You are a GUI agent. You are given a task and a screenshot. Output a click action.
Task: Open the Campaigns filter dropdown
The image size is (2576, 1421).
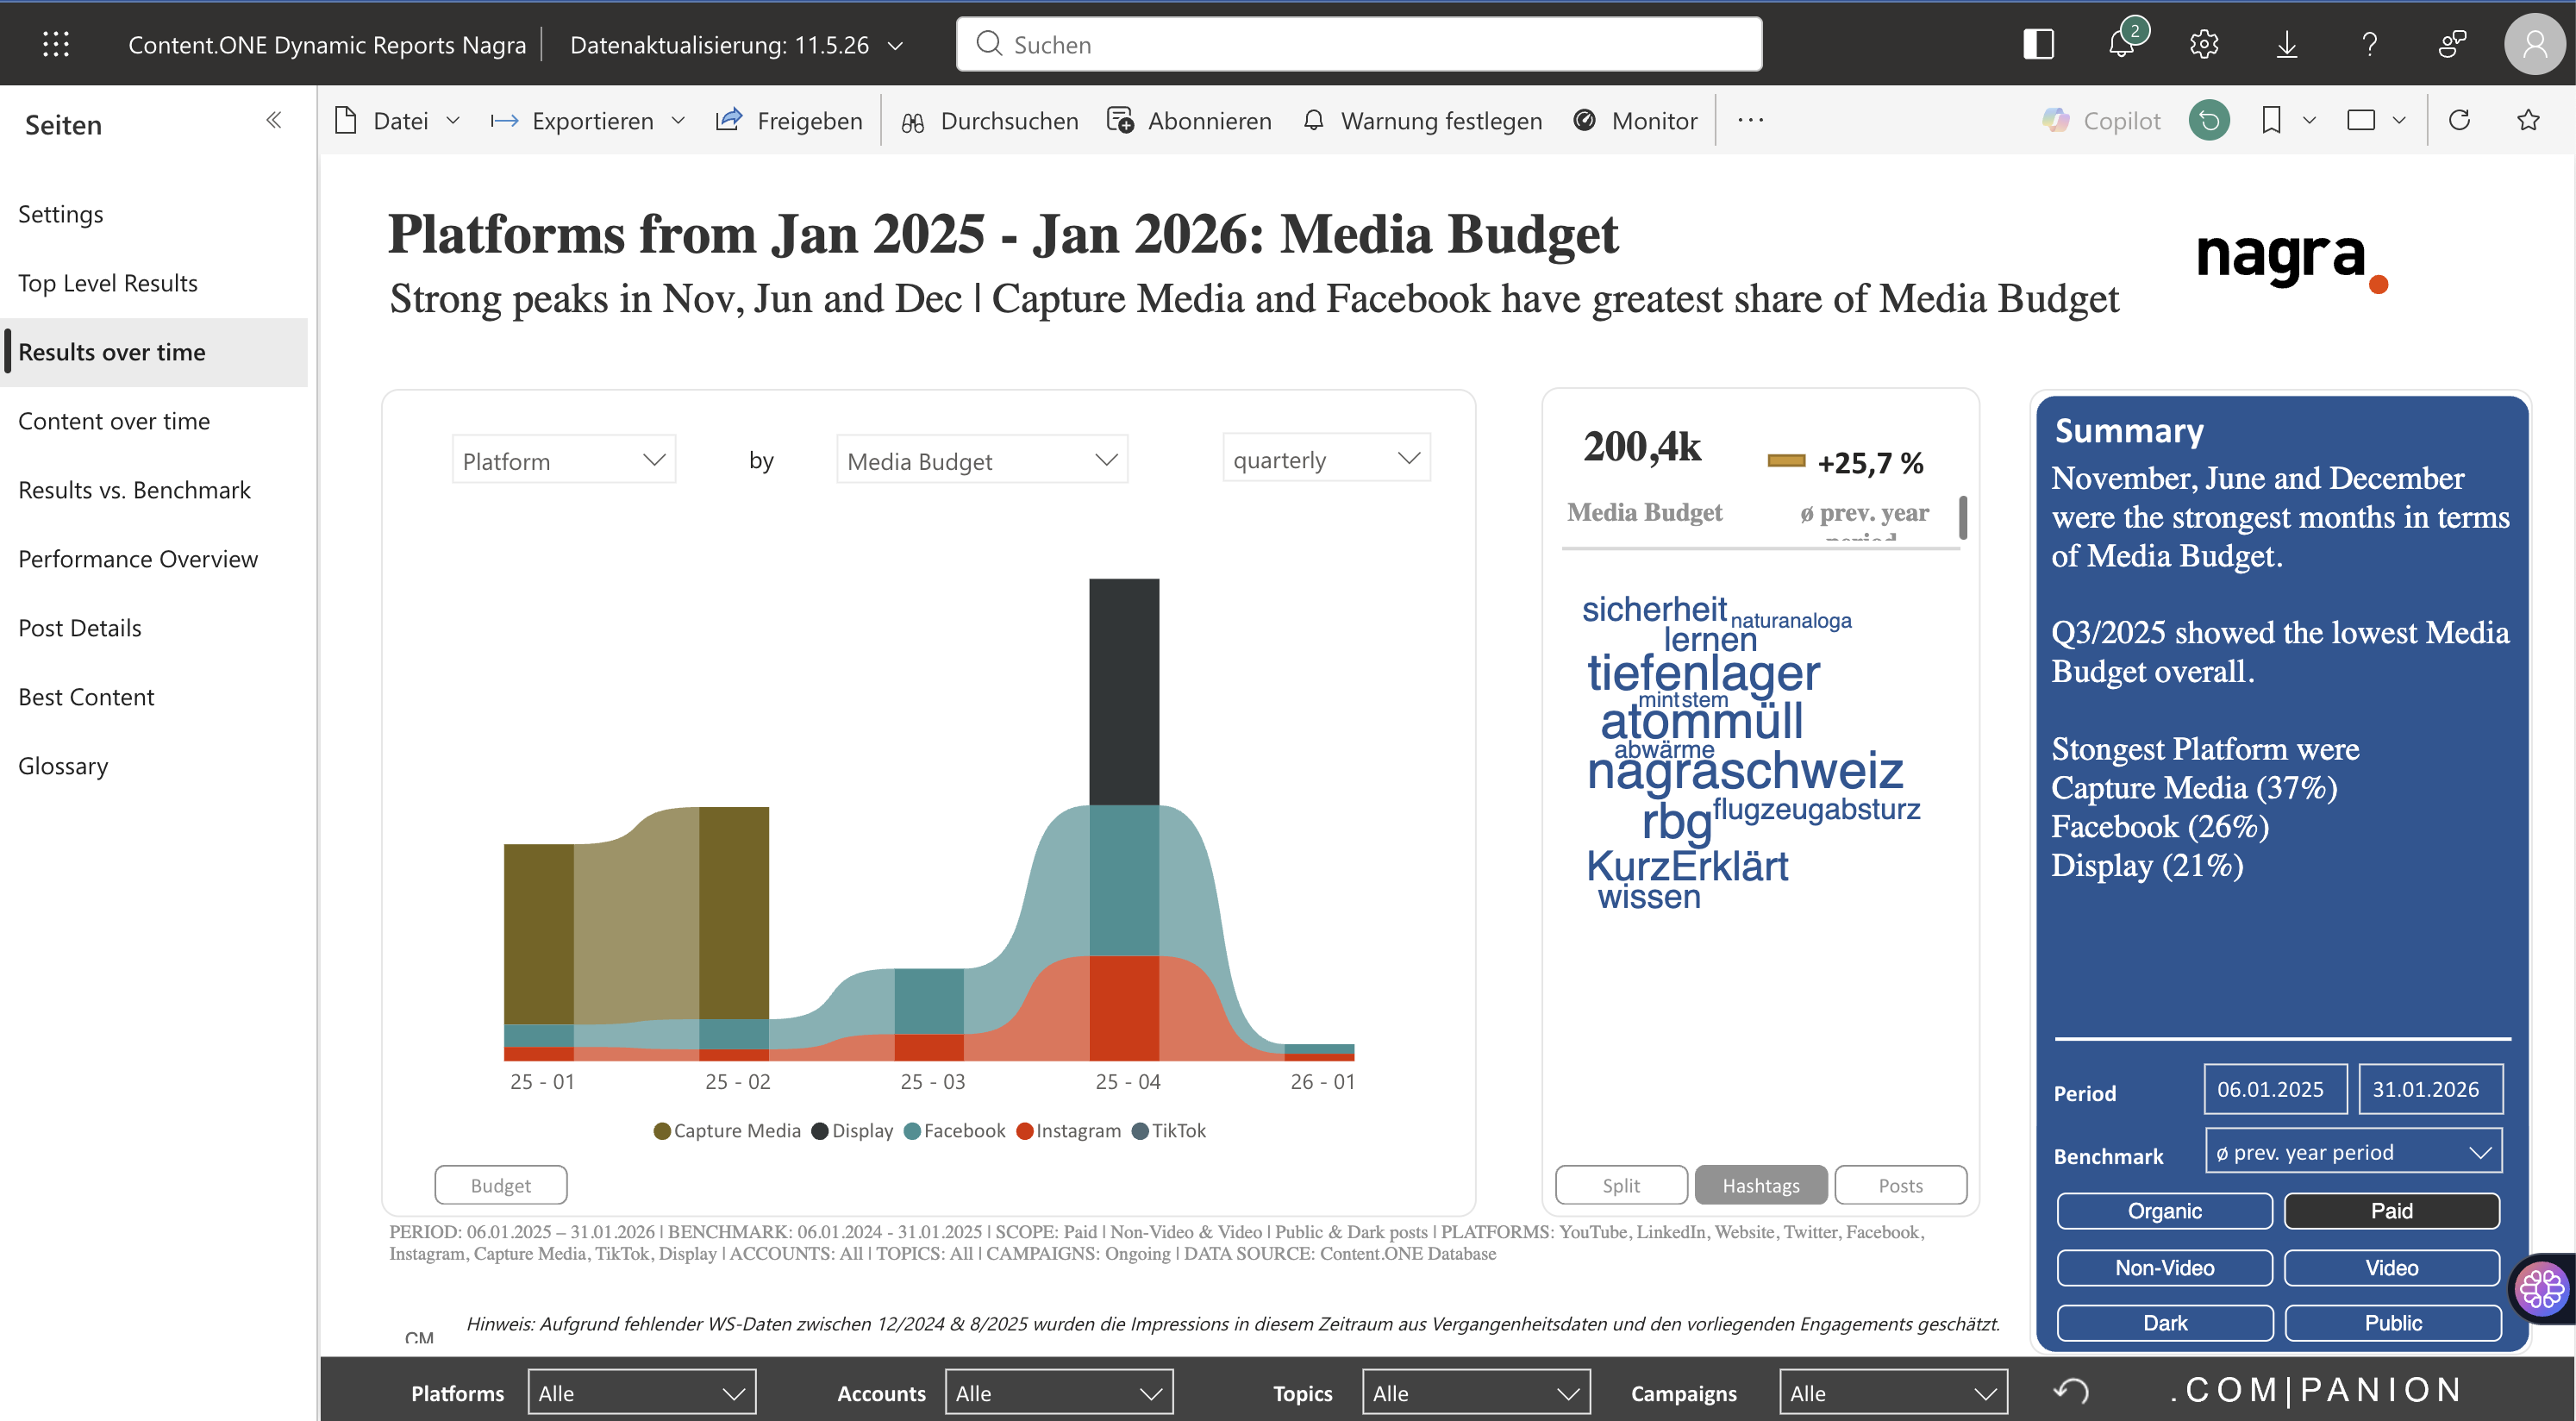click(1893, 1392)
